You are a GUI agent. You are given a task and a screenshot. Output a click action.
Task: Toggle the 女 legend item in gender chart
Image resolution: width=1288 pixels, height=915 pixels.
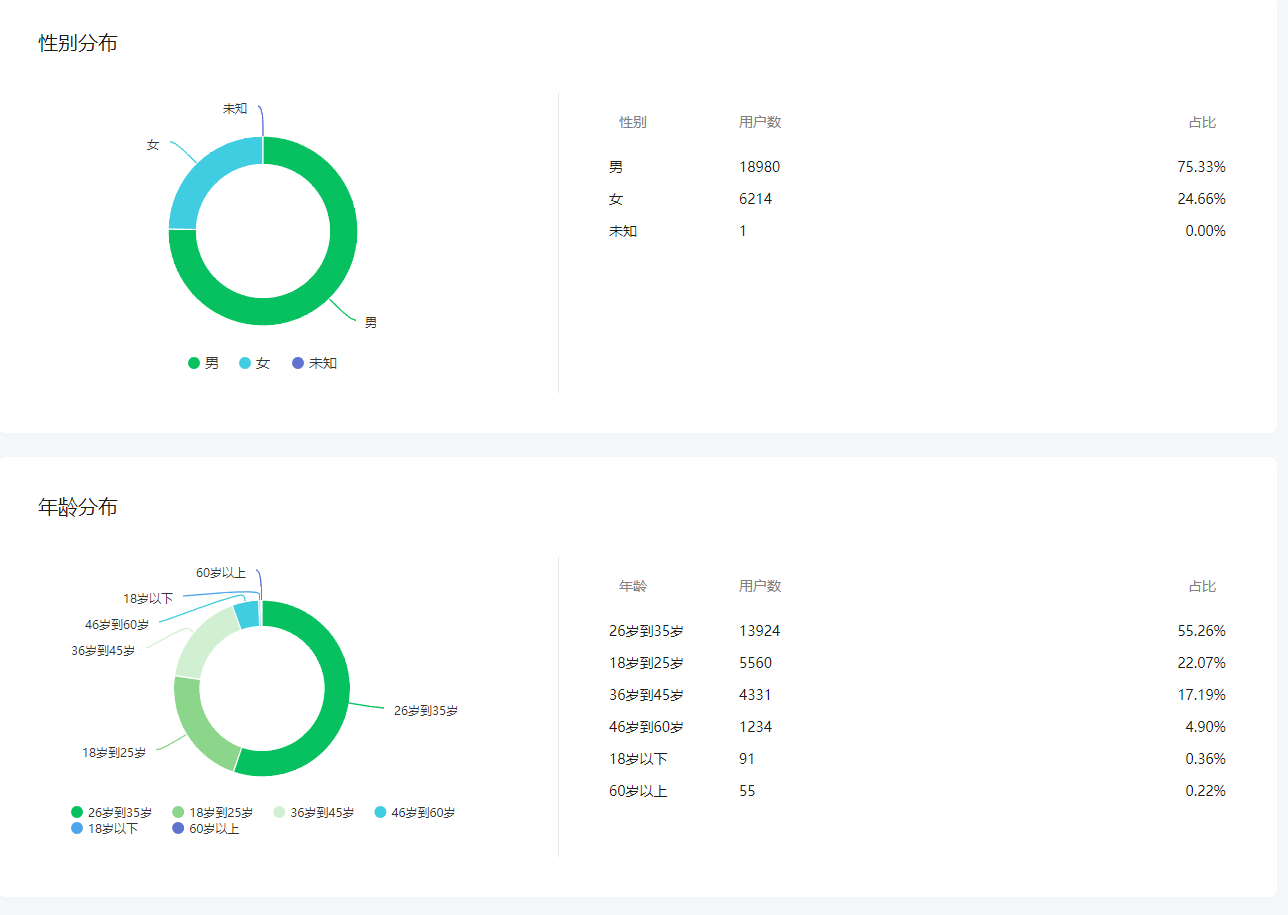(254, 363)
